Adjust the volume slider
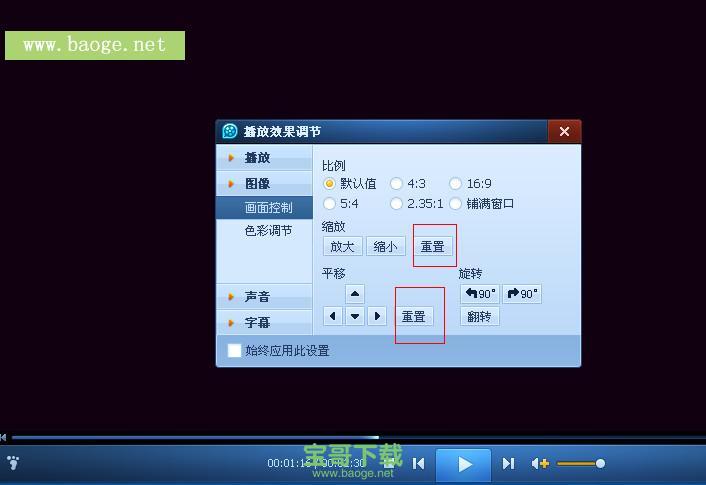Image resolution: width=706 pixels, height=485 pixels. (581, 463)
